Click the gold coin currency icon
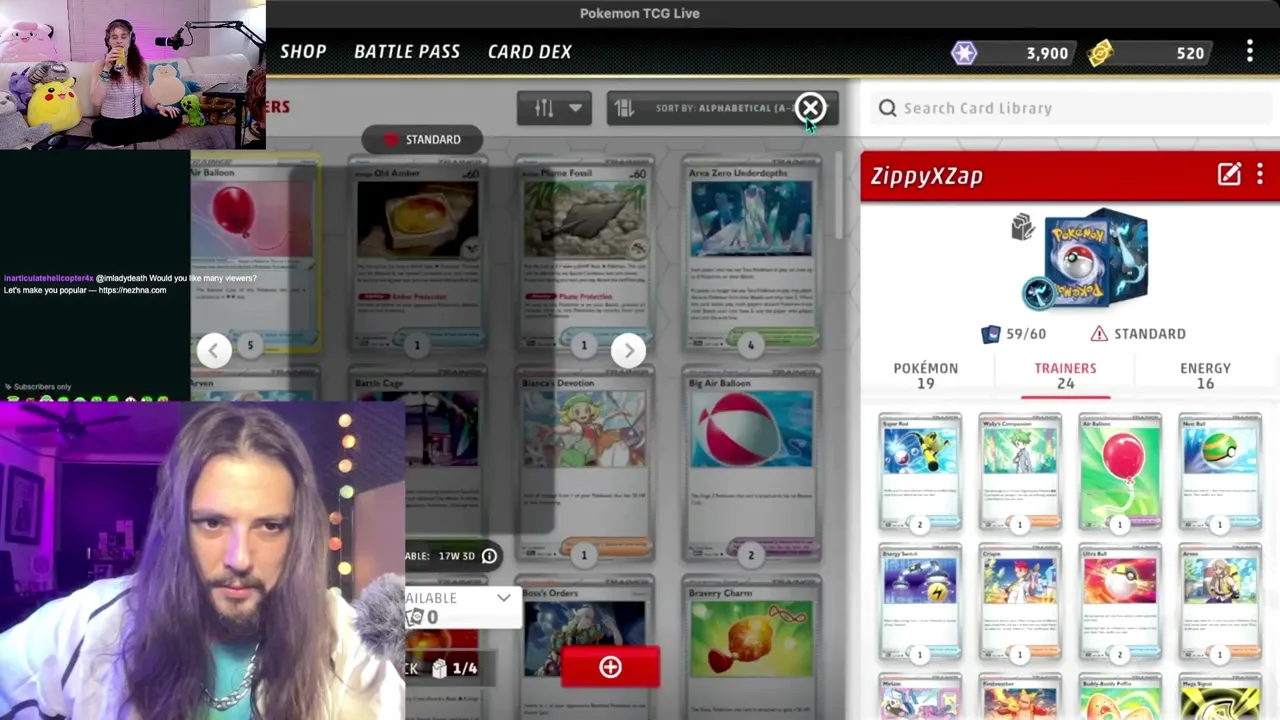This screenshot has height=720, width=1280. [1100, 53]
